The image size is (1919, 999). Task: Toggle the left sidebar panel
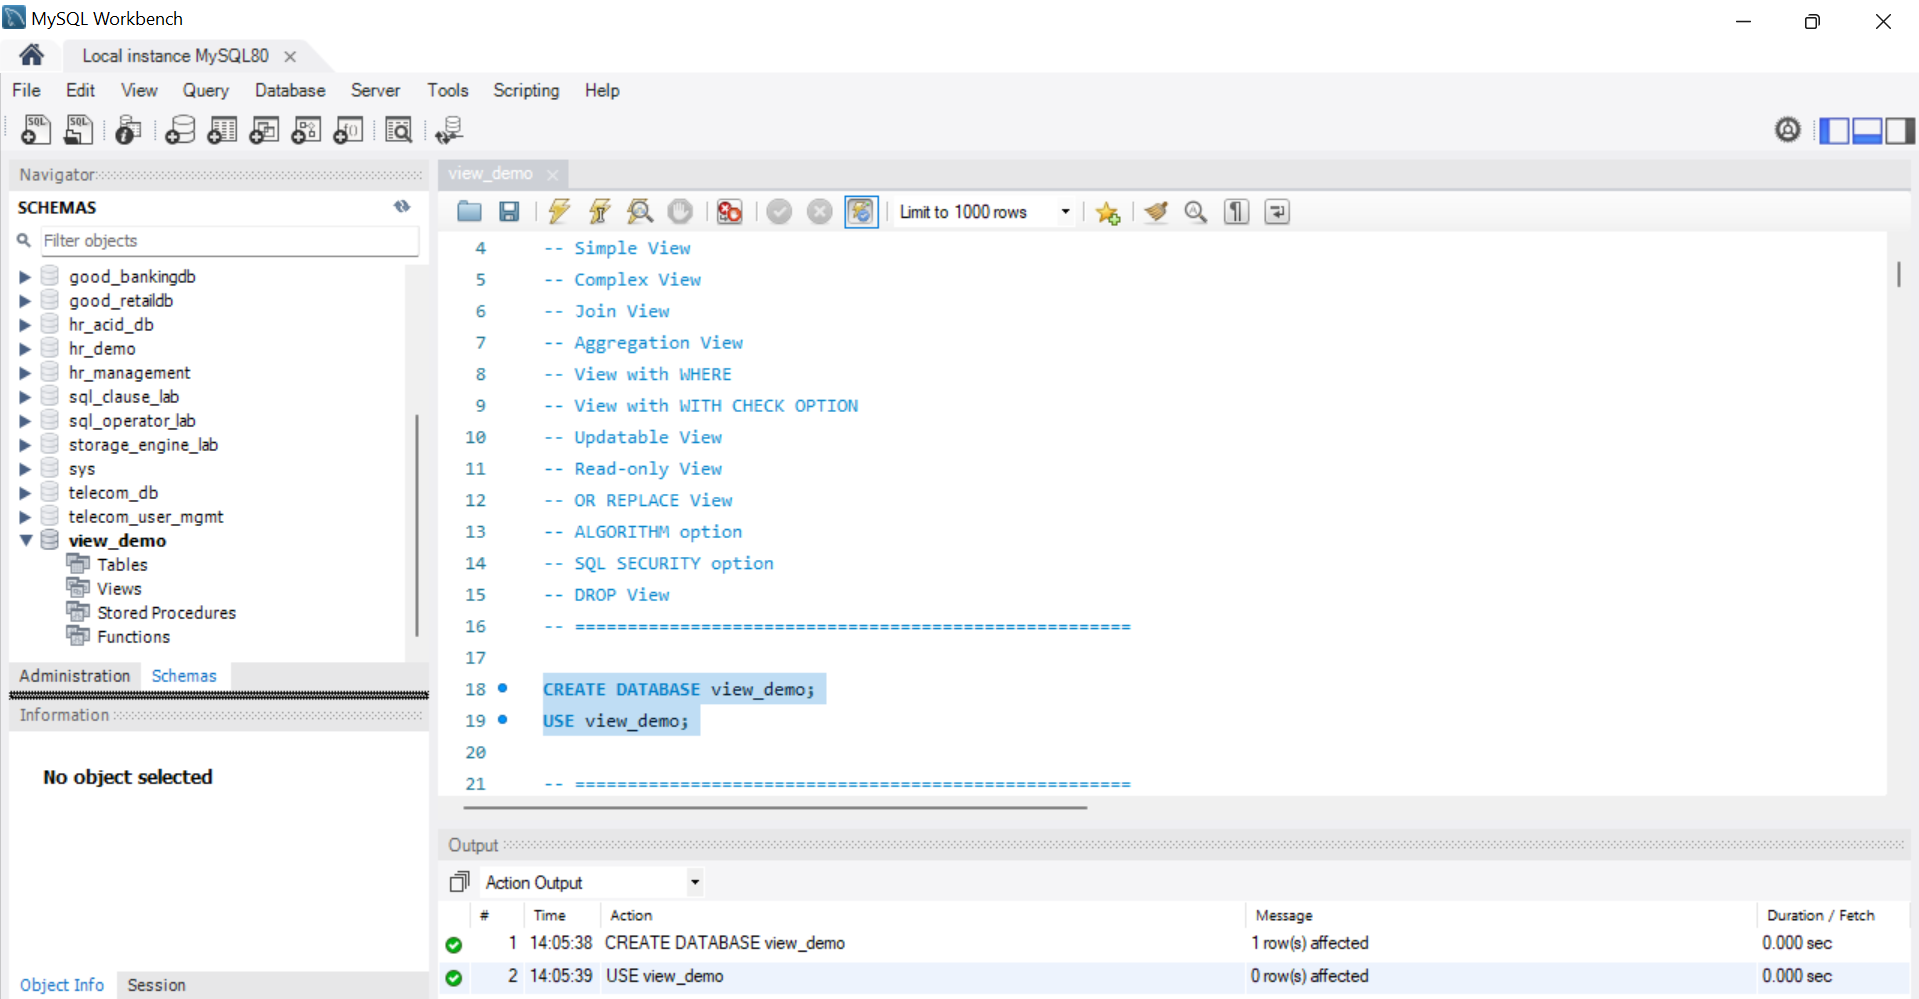(x=1834, y=131)
